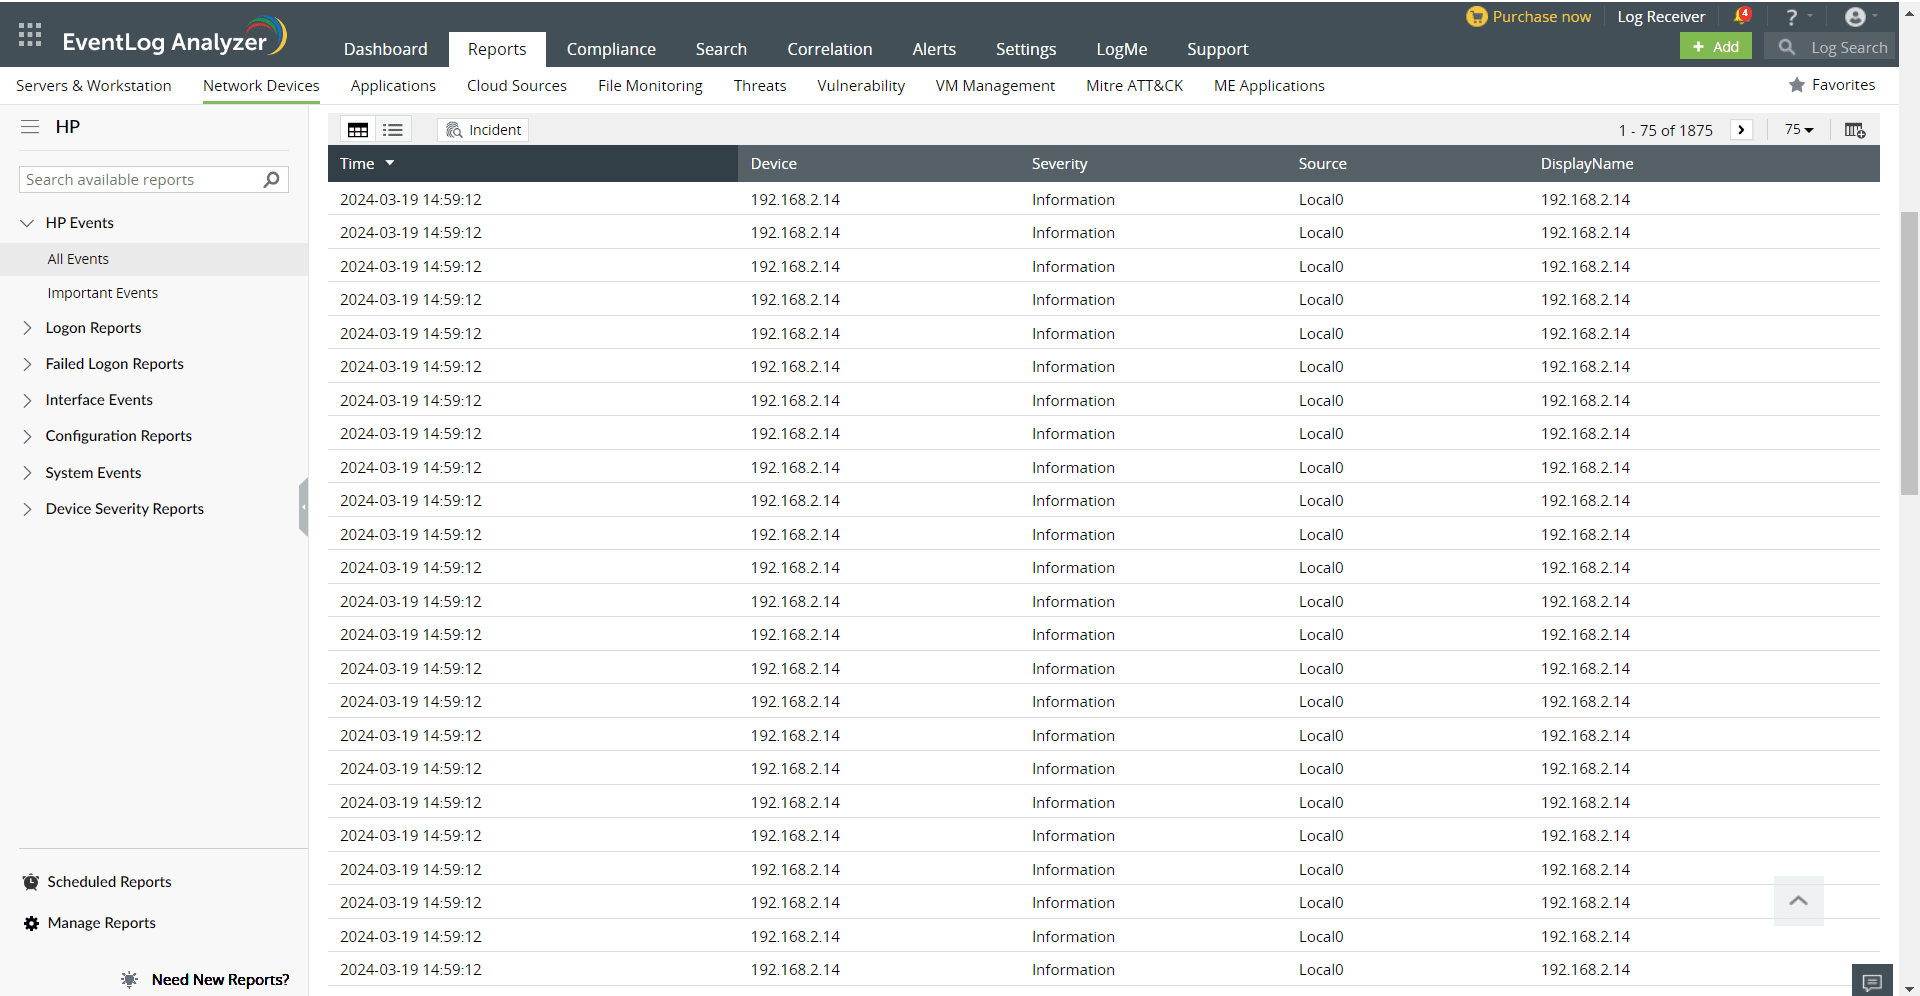The image size is (1920, 996).
Task: Open the ME Applications subtab
Action: [x=1269, y=86]
